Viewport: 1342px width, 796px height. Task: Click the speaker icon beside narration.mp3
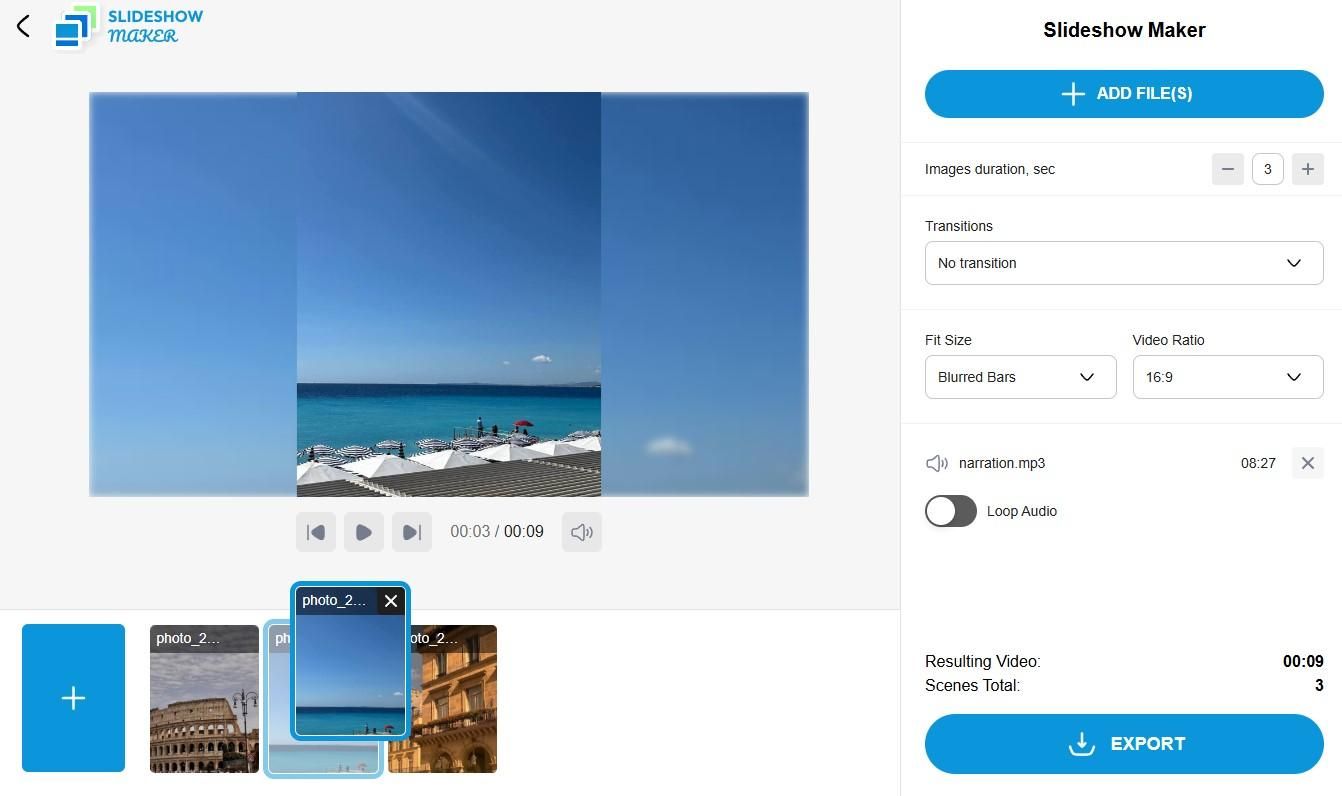click(937, 463)
